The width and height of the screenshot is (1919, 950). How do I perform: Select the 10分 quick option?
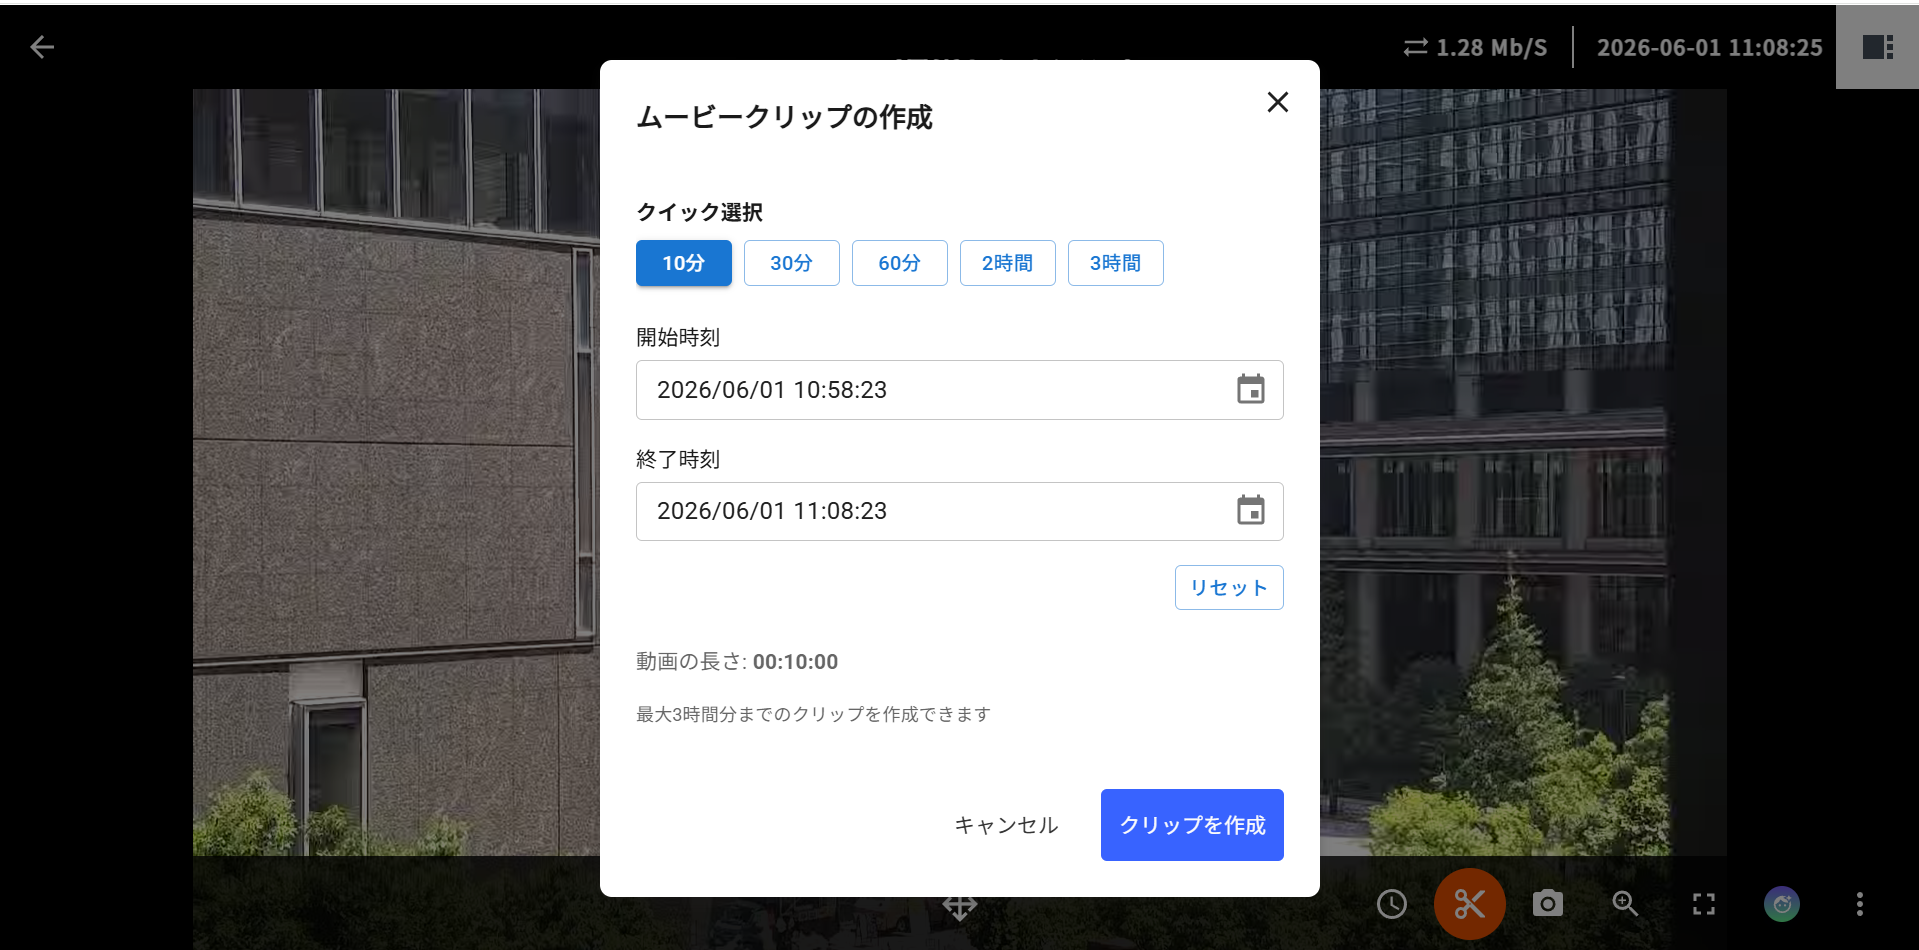684,263
